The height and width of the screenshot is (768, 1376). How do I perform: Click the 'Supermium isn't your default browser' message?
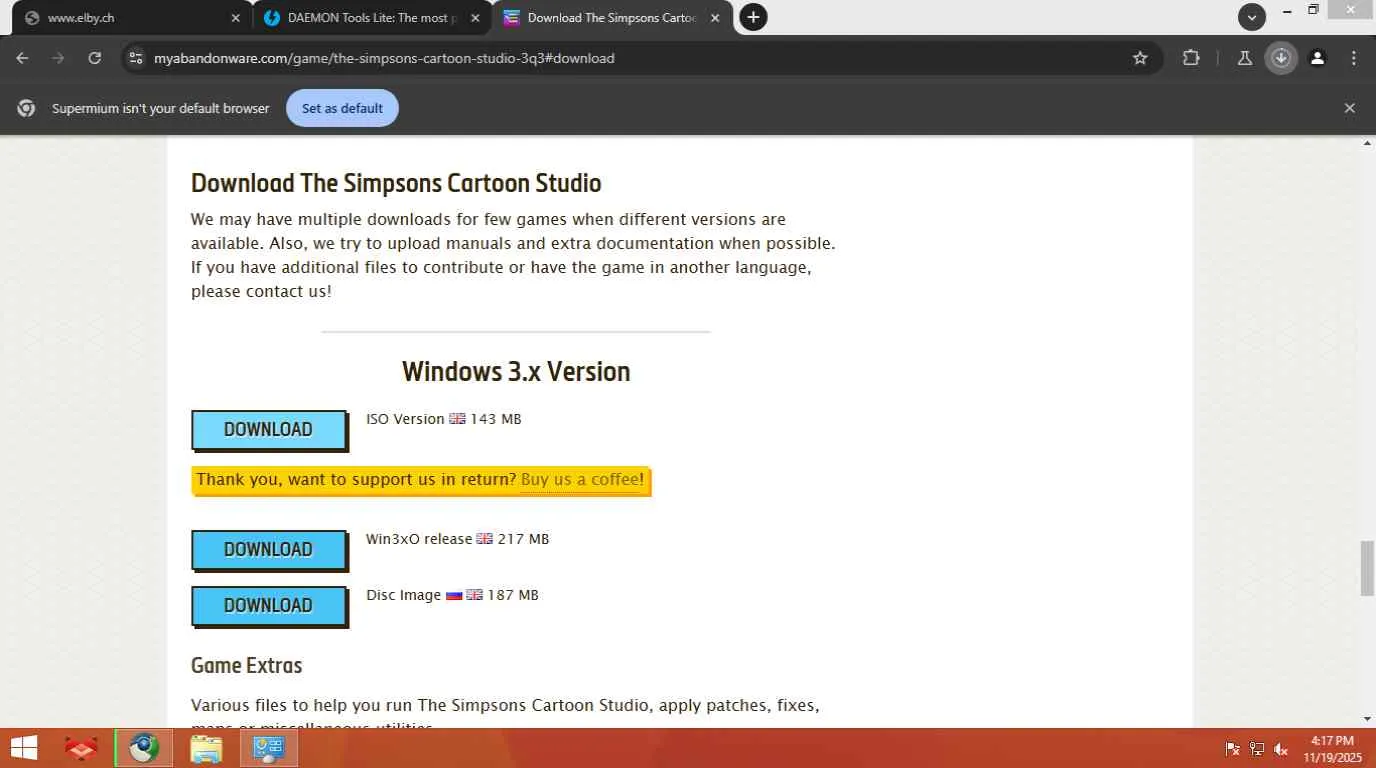[x=161, y=108]
